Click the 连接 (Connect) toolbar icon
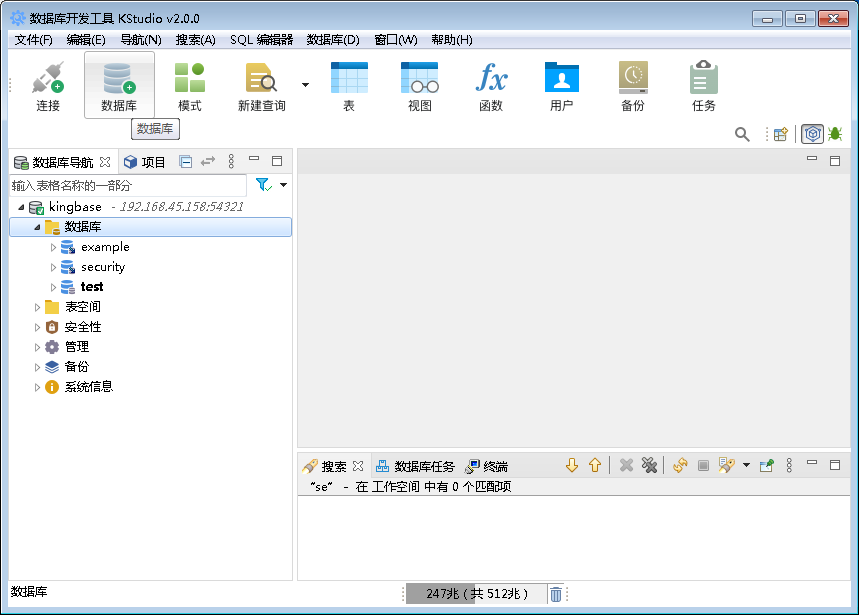The height and width of the screenshot is (615, 859). 47,85
